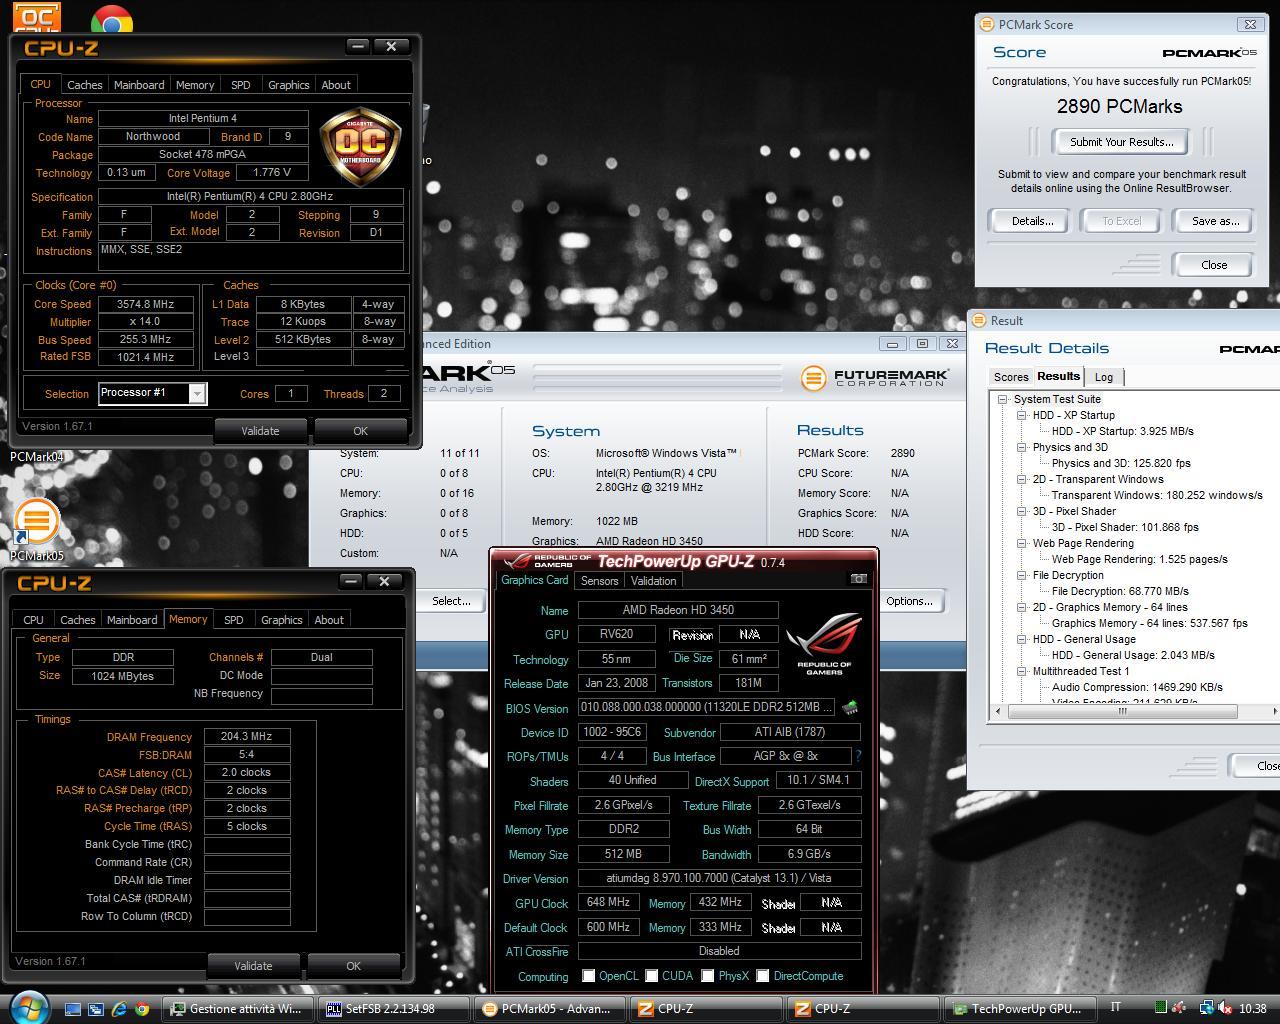This screenshot has height=1024, width=1280.
Task: Enable the PhysX checkbox
Action: pos(707,976)
